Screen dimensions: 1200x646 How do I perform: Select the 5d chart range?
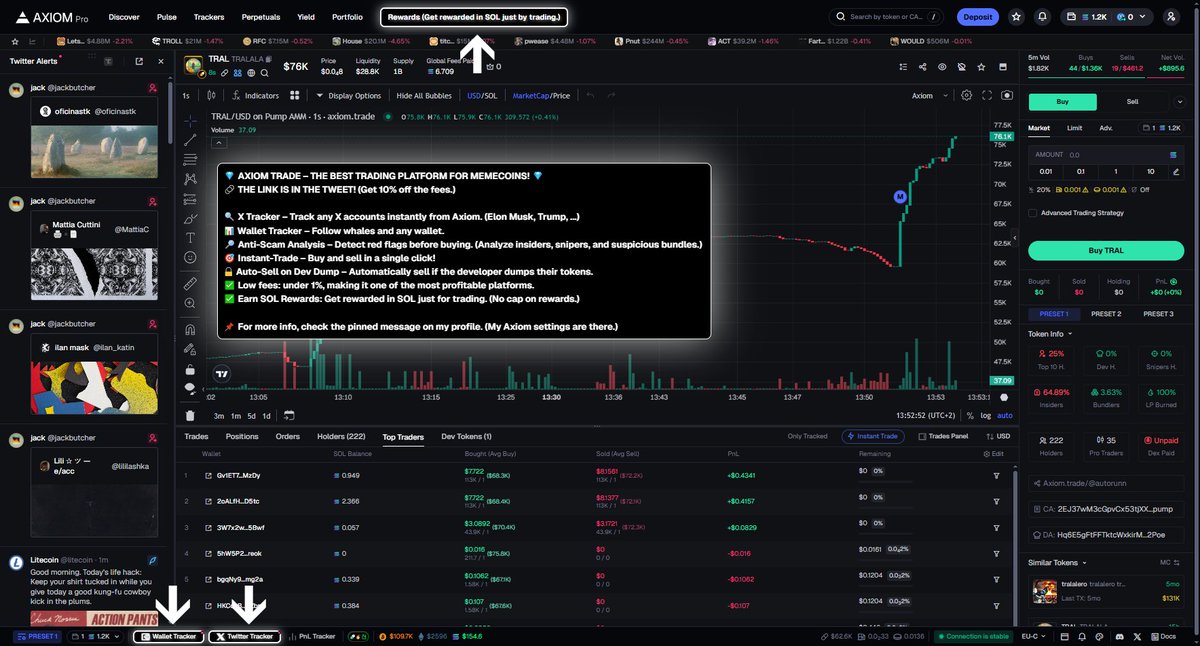coord(253,415)
